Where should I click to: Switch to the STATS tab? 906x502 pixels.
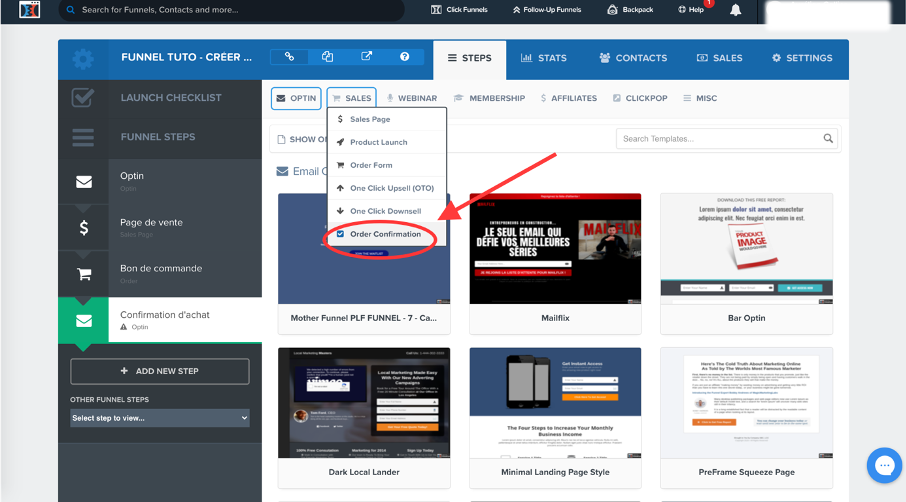pos(544,58)
